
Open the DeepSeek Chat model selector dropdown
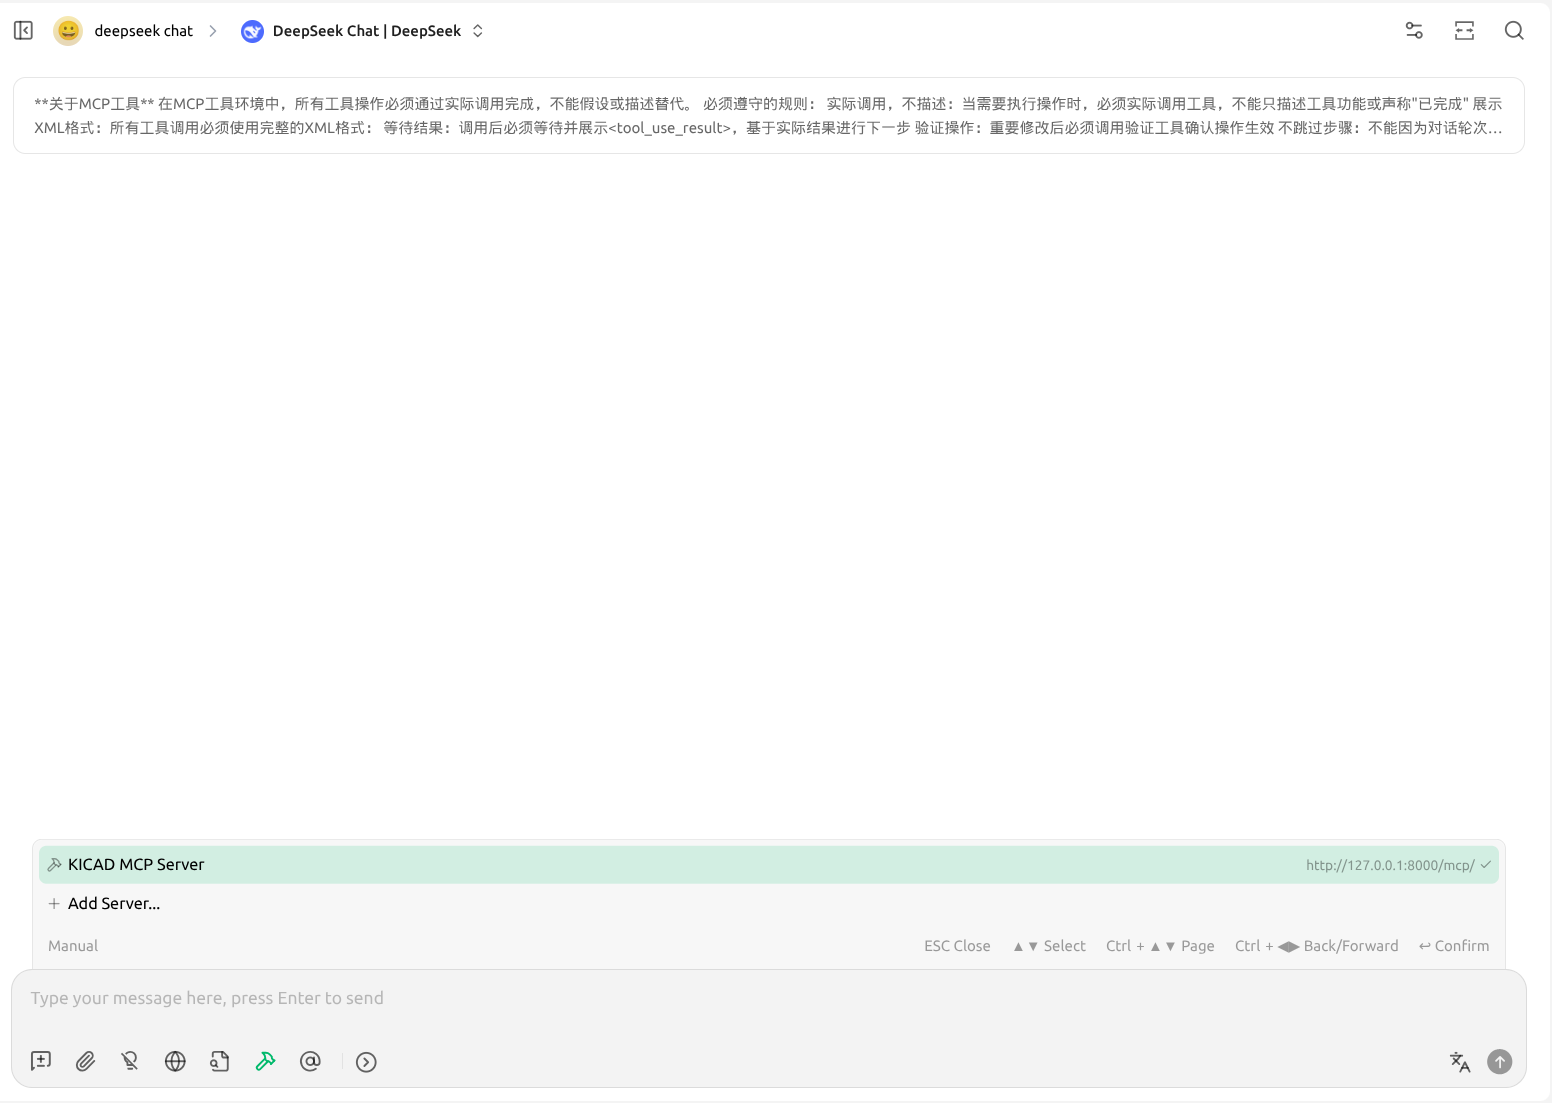pos(366,31)
